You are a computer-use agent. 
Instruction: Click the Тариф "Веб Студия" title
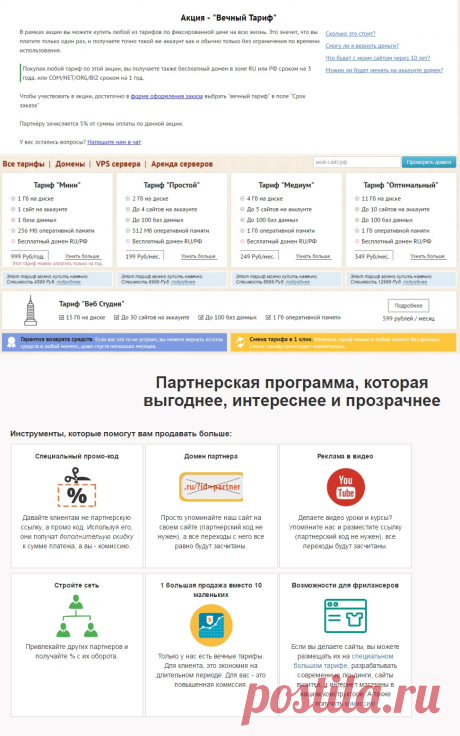92,304
